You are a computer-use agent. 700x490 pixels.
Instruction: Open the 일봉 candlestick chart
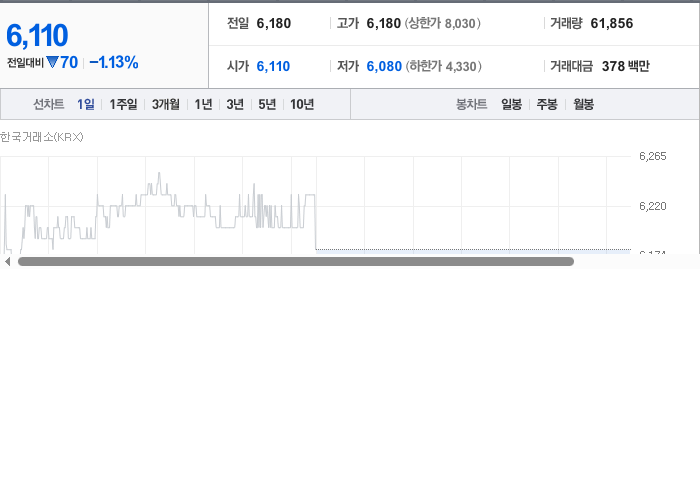click(x=512, y=104)
